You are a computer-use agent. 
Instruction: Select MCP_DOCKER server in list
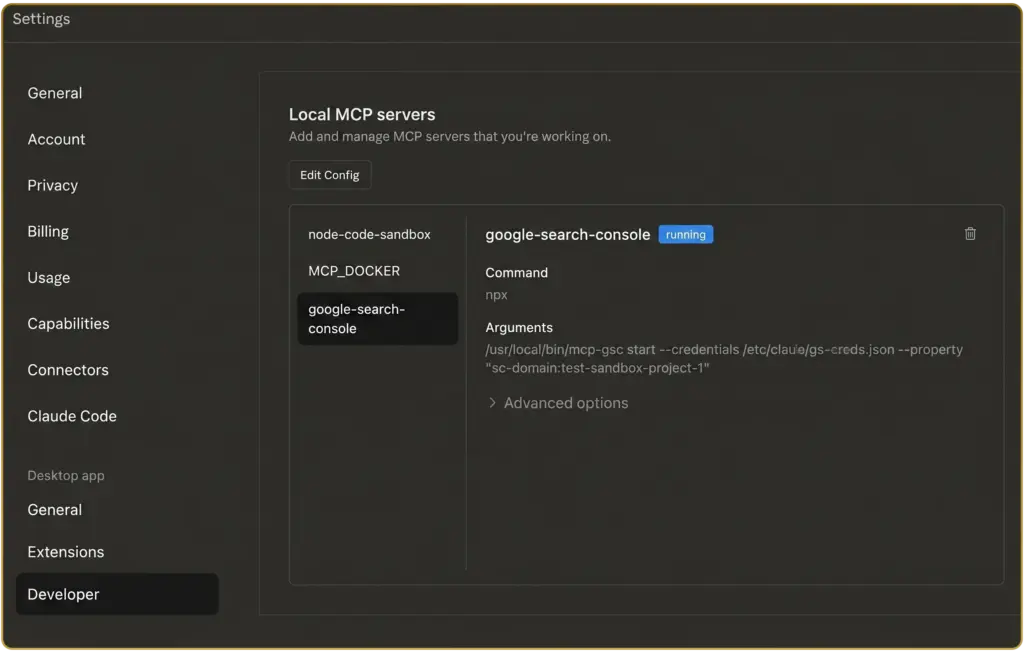[x=354, y=271]
